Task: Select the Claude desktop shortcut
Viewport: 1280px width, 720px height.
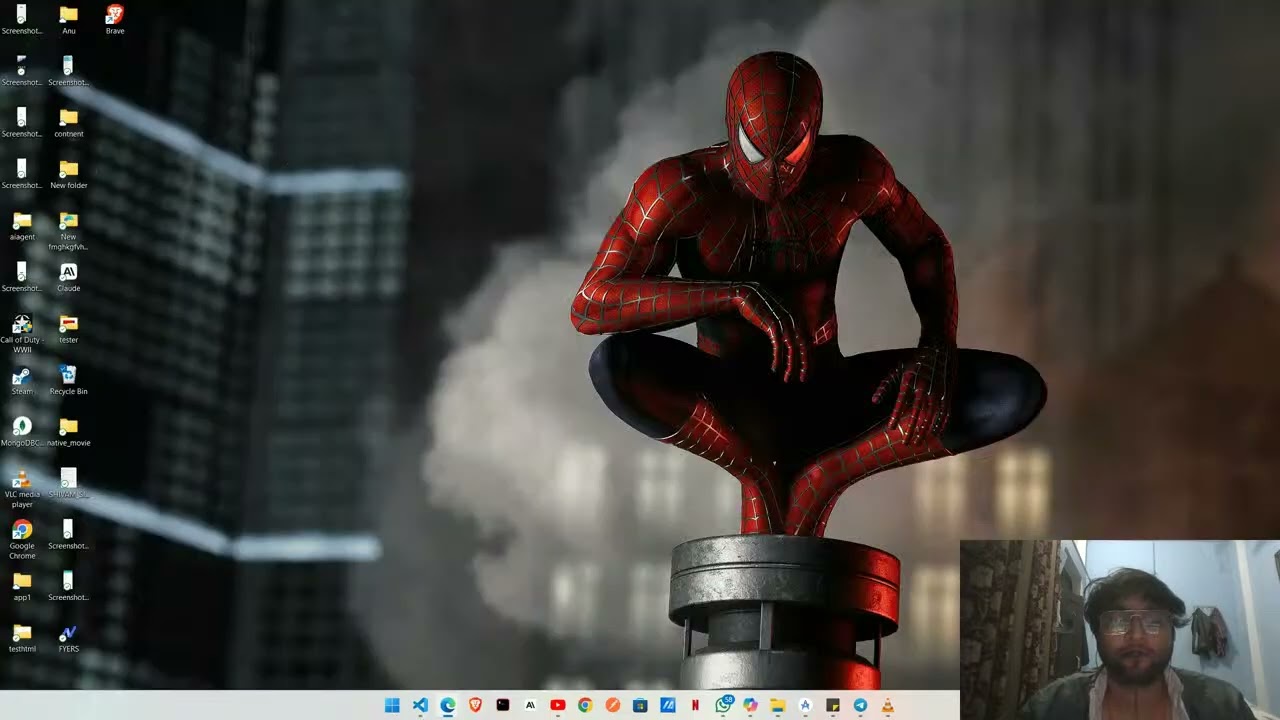Action: coord(68,277)
